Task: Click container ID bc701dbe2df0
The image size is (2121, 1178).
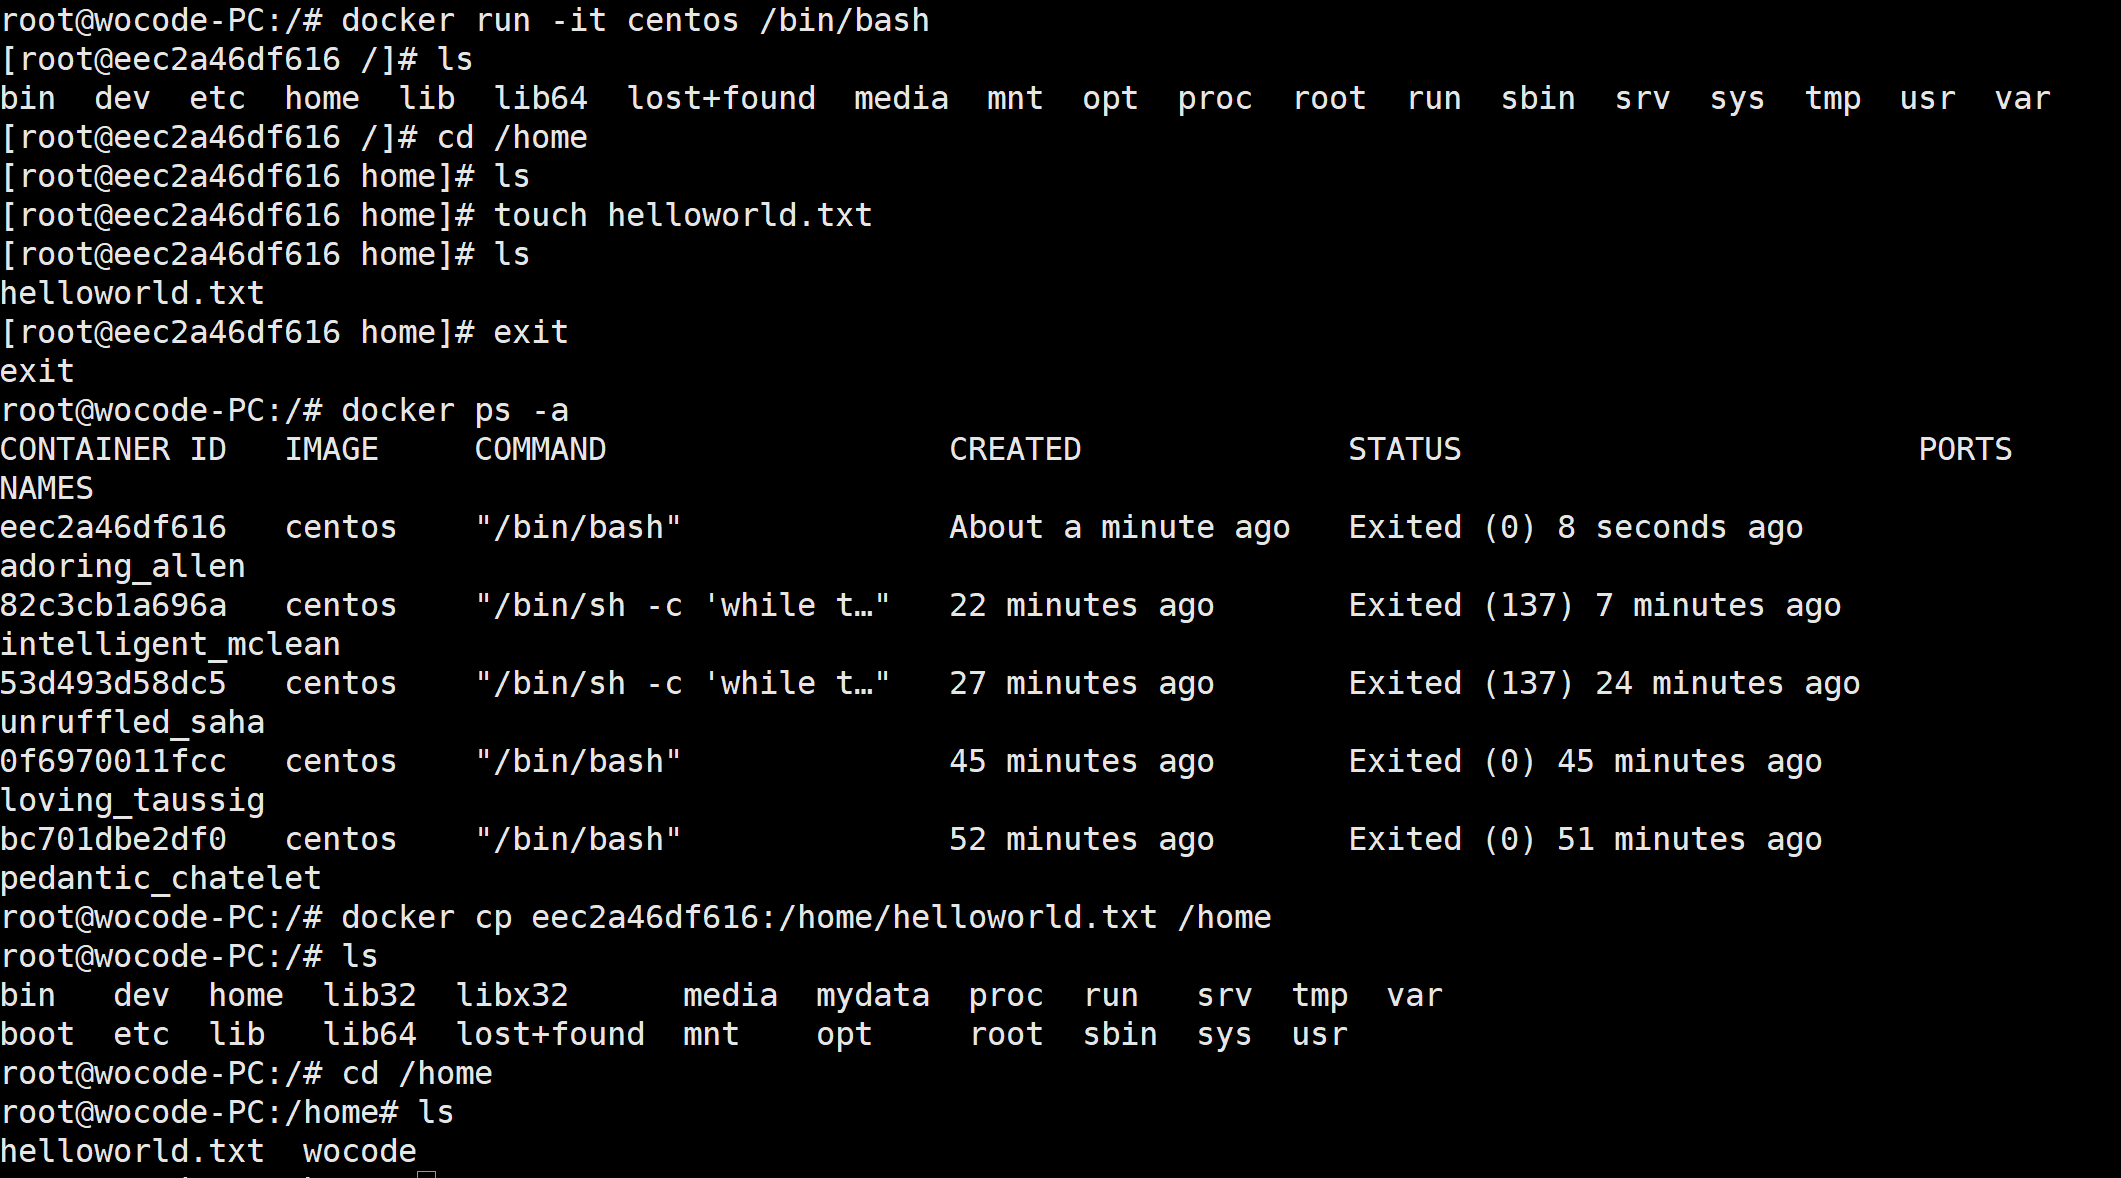Action: [113, 840]
